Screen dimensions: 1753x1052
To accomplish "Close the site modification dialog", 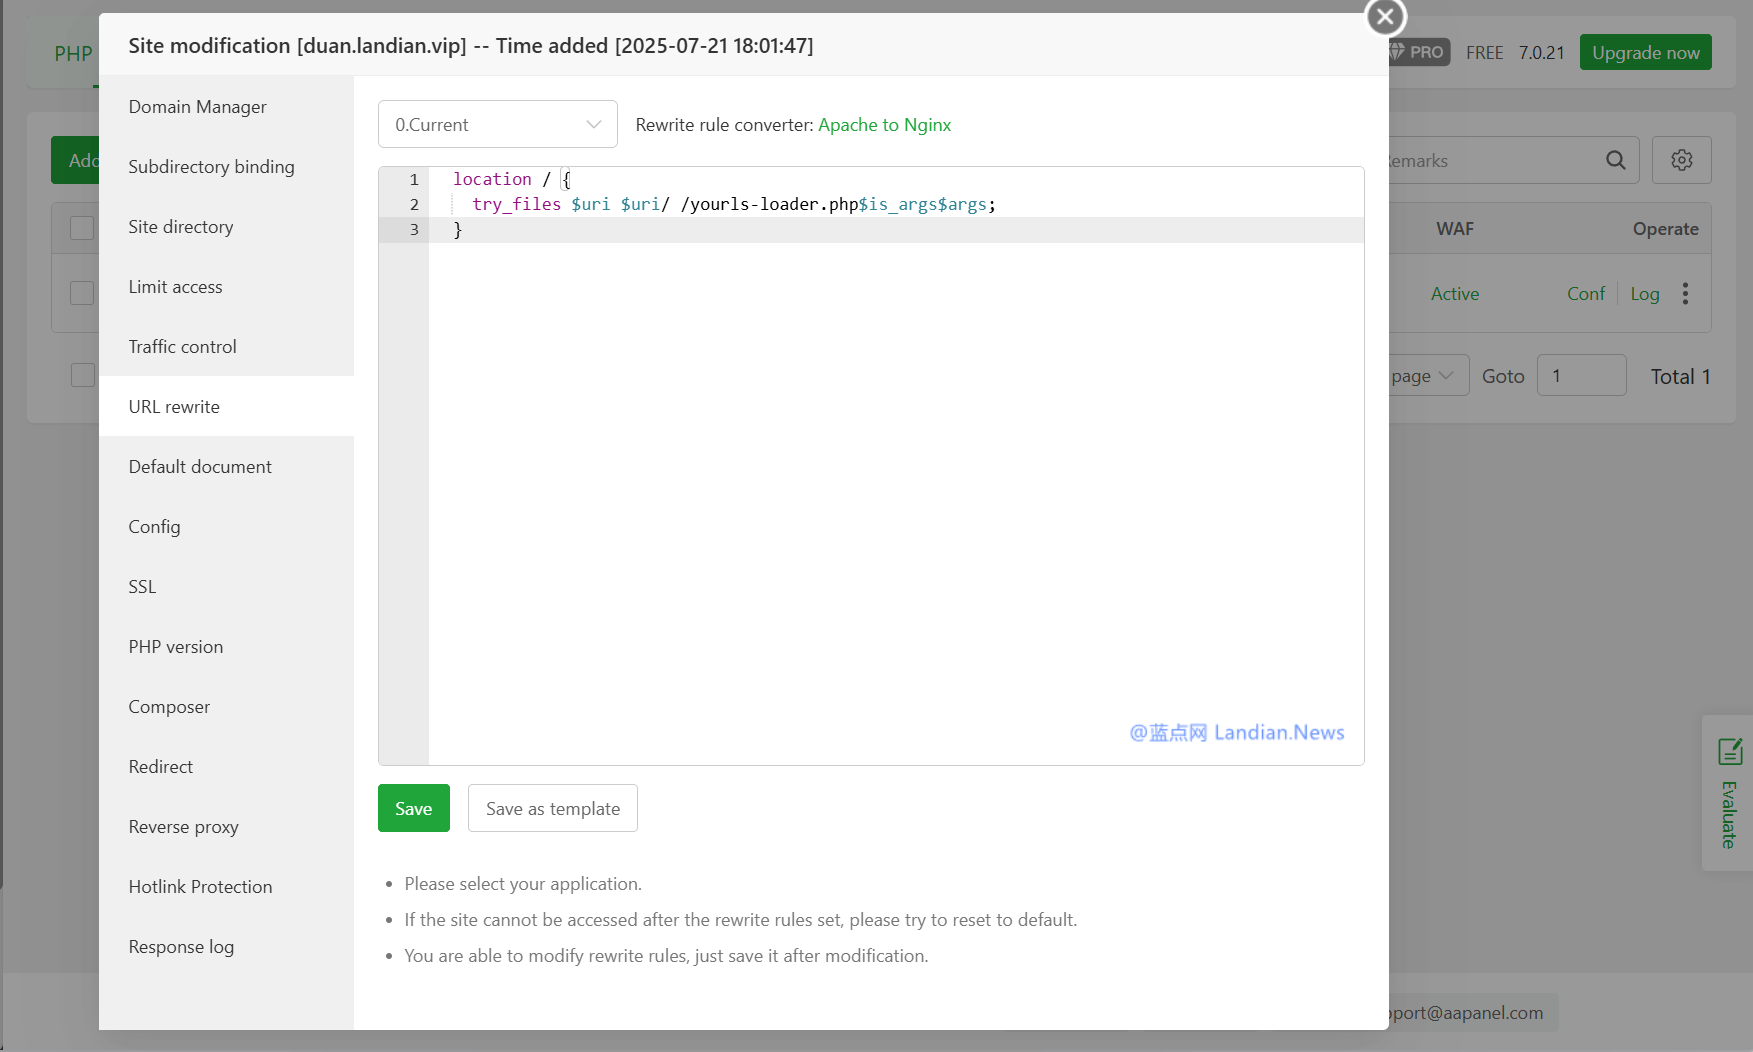I will [1385, 17].
